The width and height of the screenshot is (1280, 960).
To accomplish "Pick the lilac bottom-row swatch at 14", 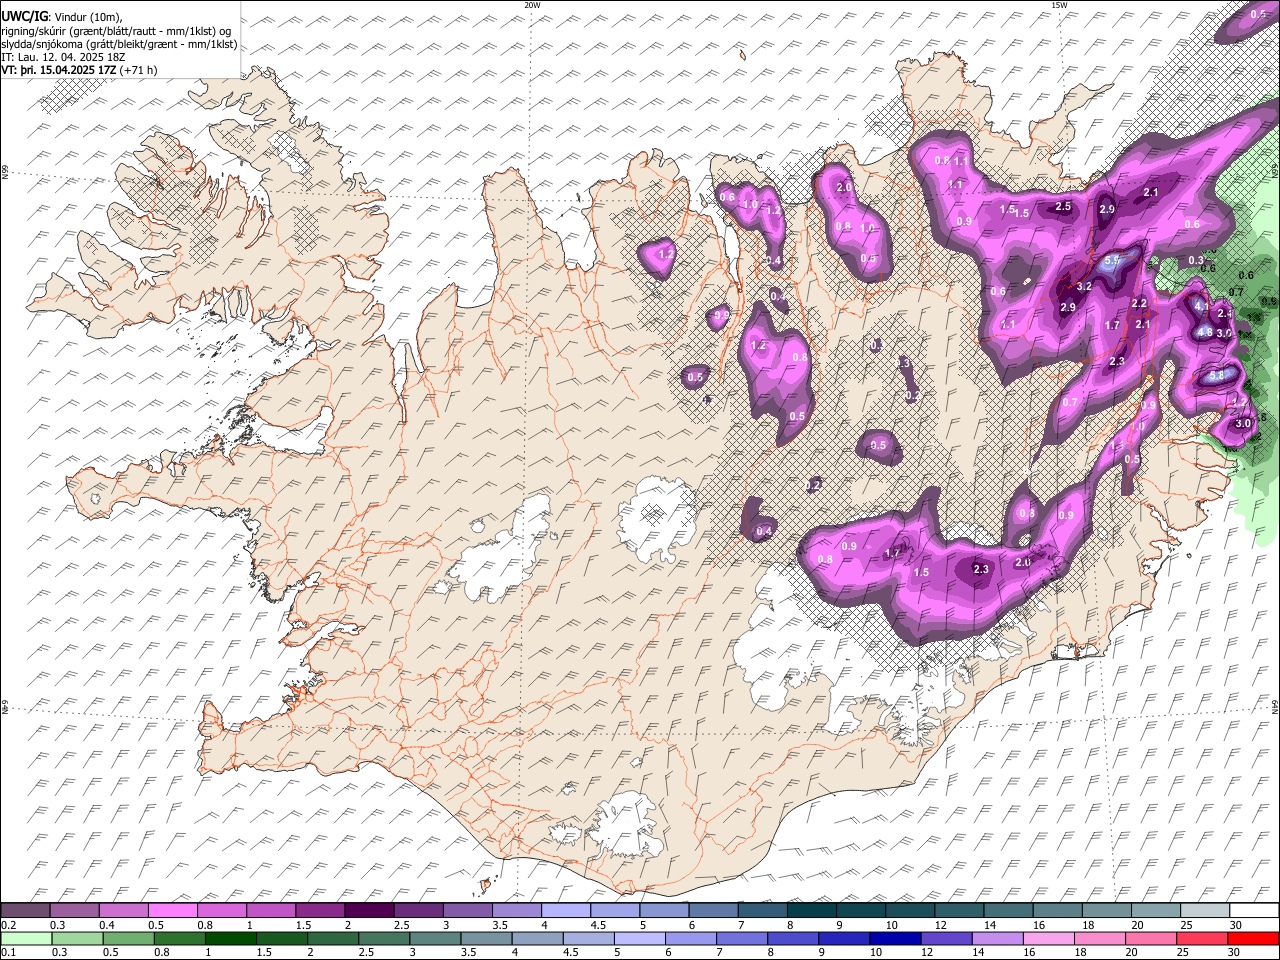I will [x=997, y=938].
